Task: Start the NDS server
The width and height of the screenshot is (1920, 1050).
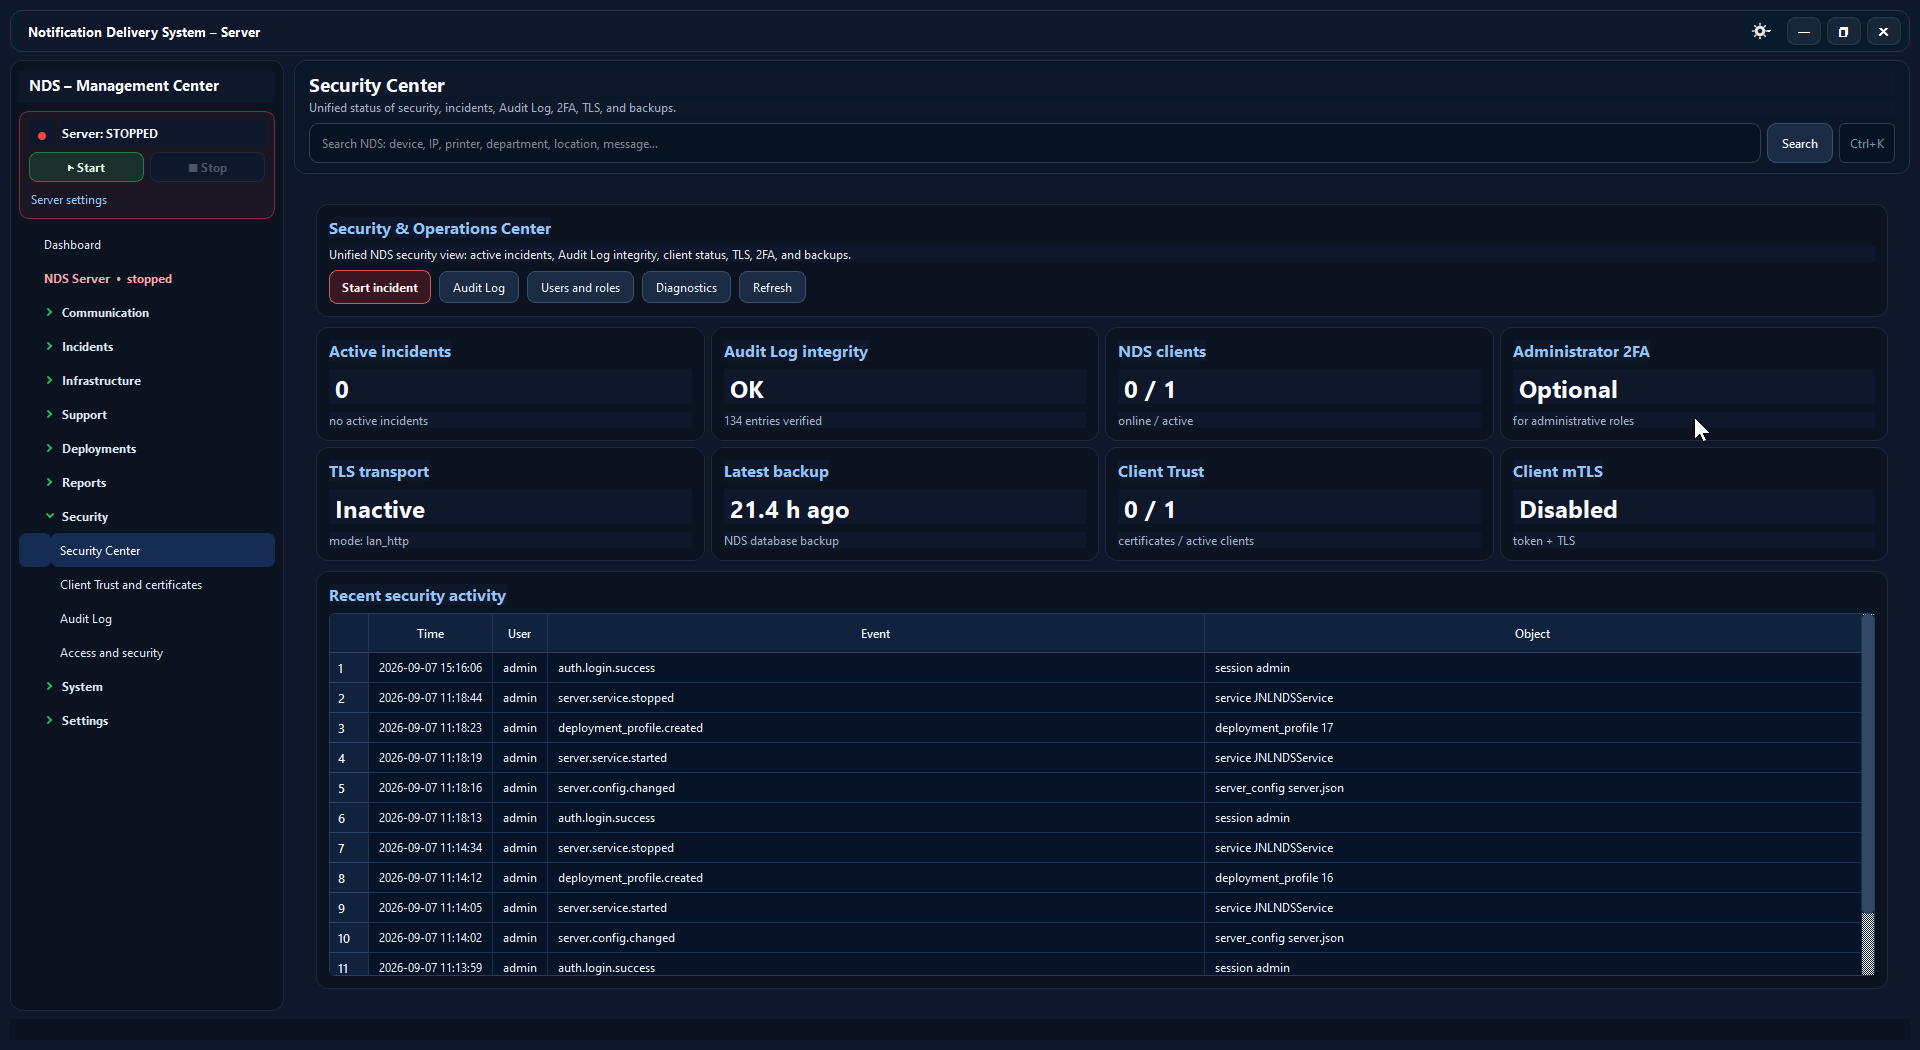Action: (x=86, y=167)
